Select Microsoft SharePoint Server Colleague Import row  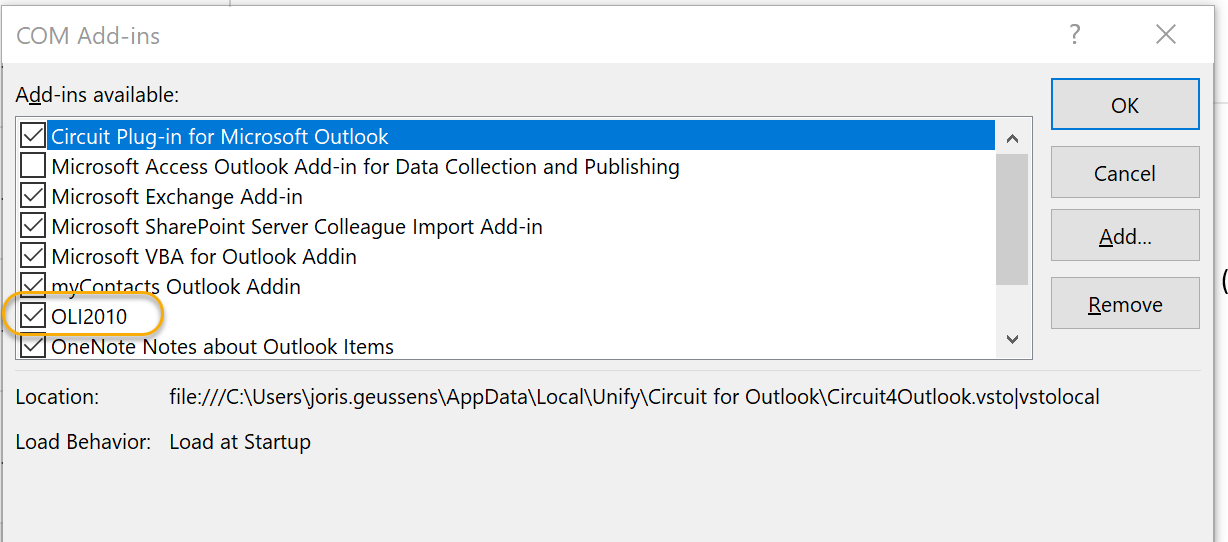[297, 226]
